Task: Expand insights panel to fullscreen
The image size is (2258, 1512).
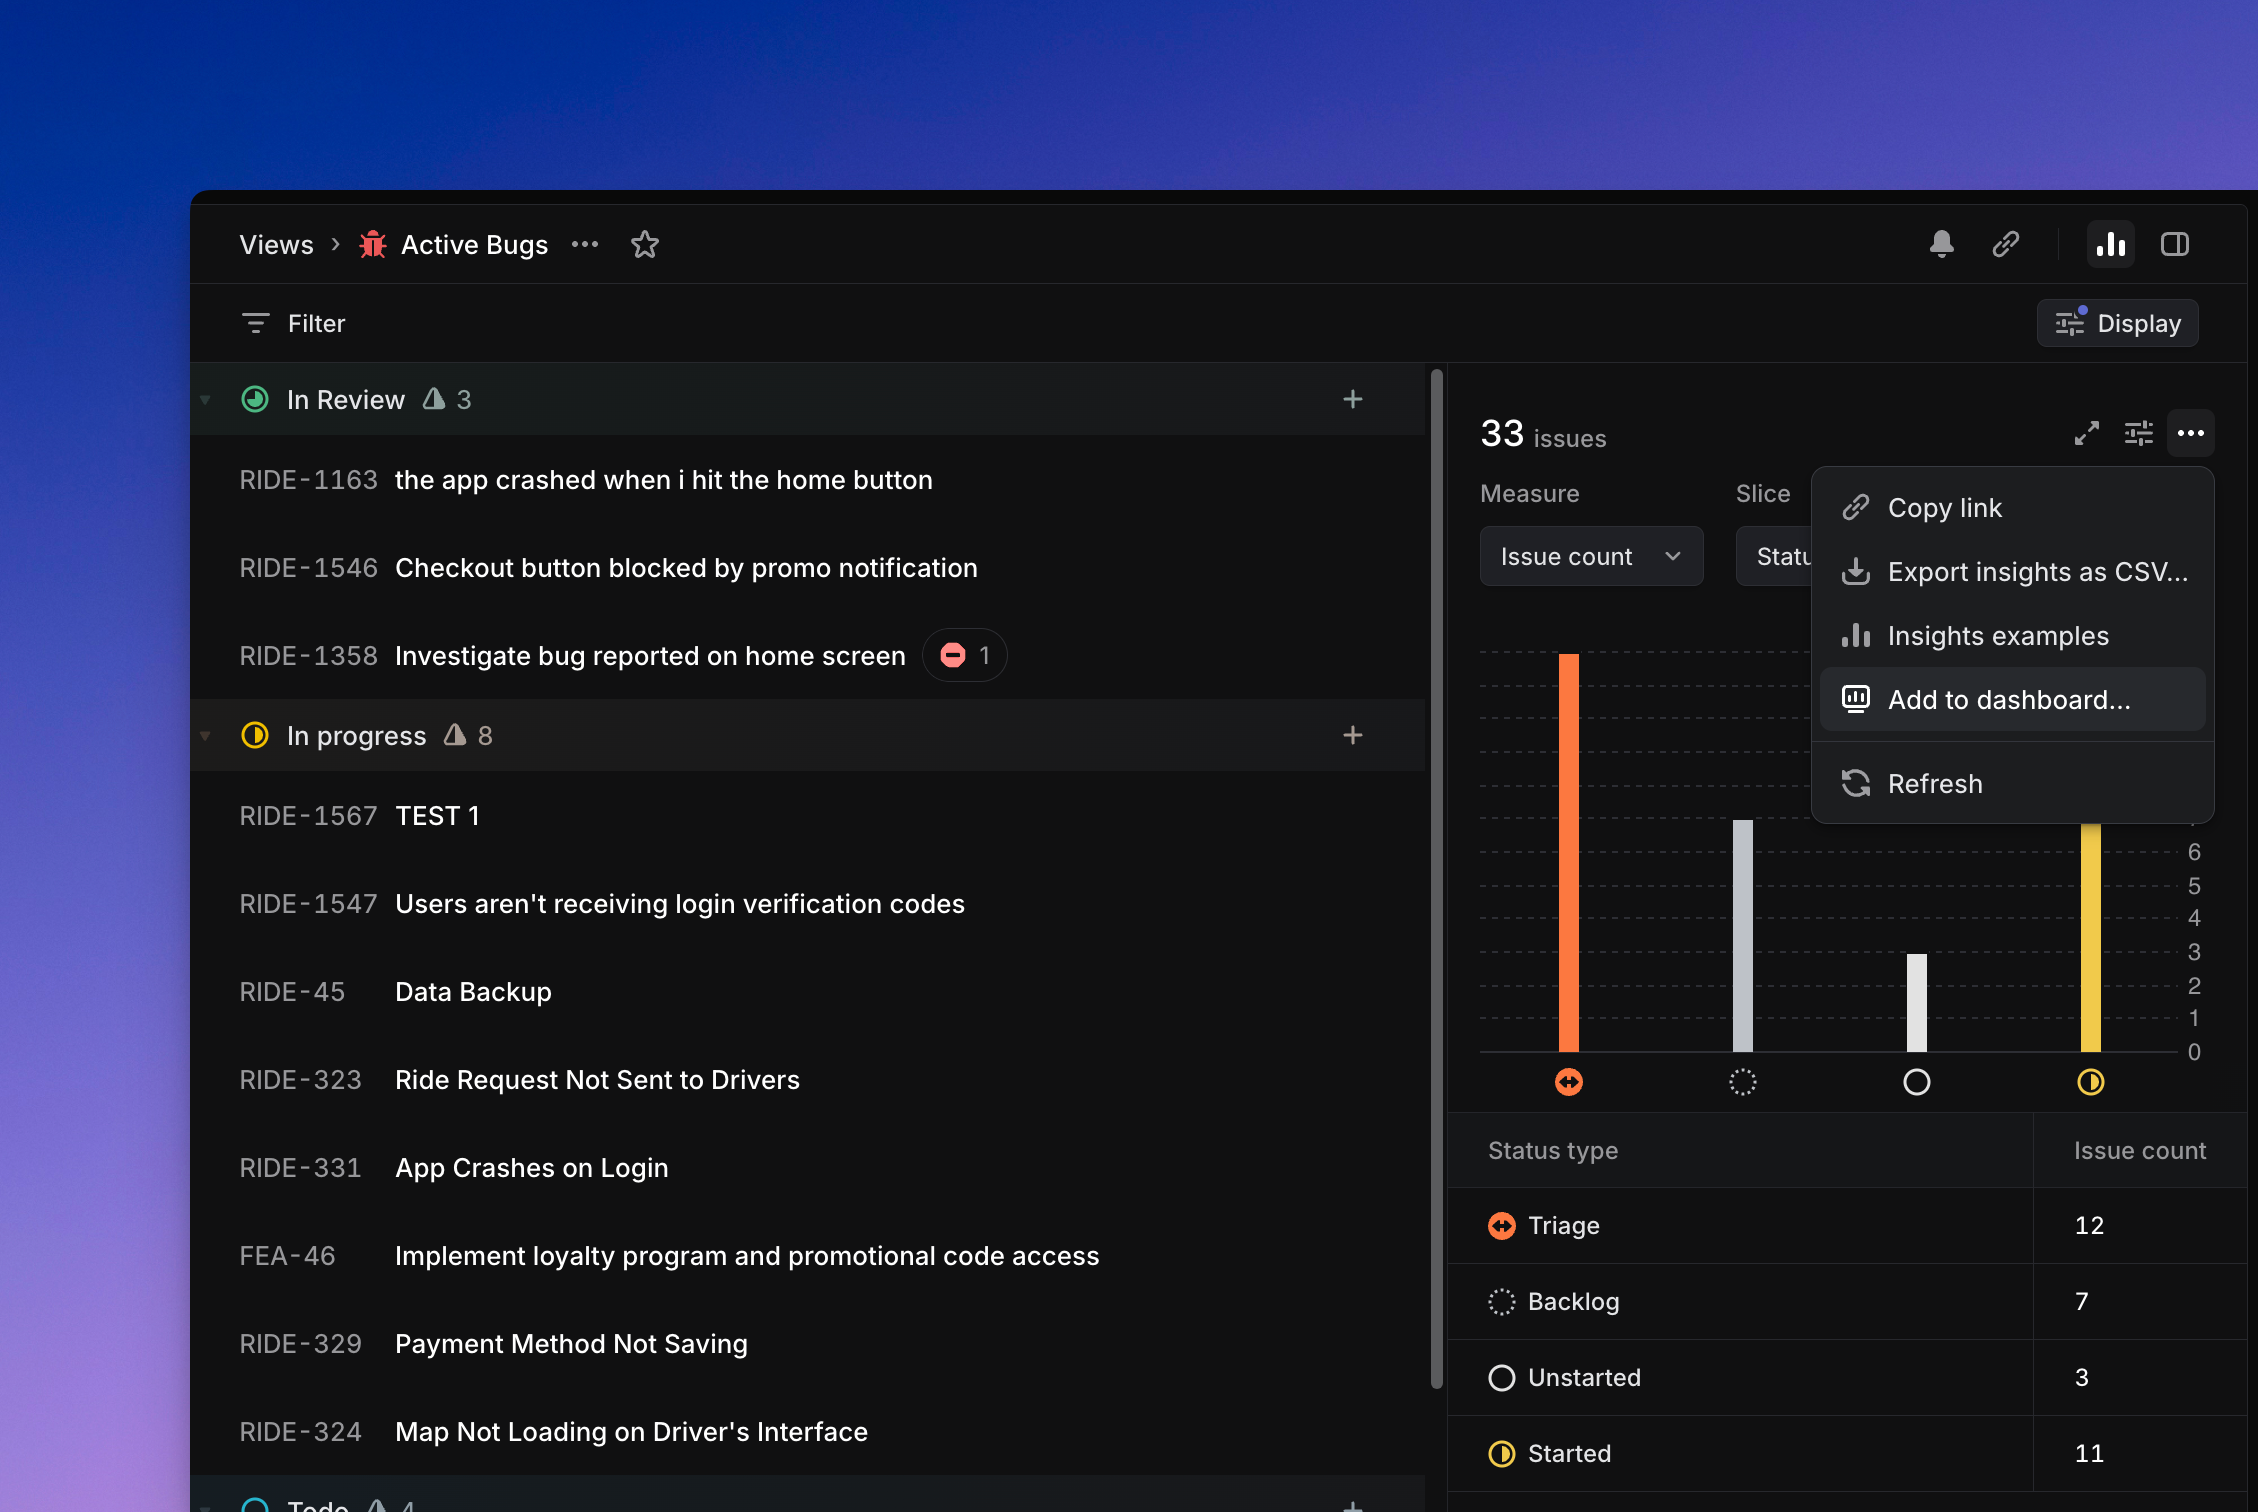Action: (x=2086, y=433)
